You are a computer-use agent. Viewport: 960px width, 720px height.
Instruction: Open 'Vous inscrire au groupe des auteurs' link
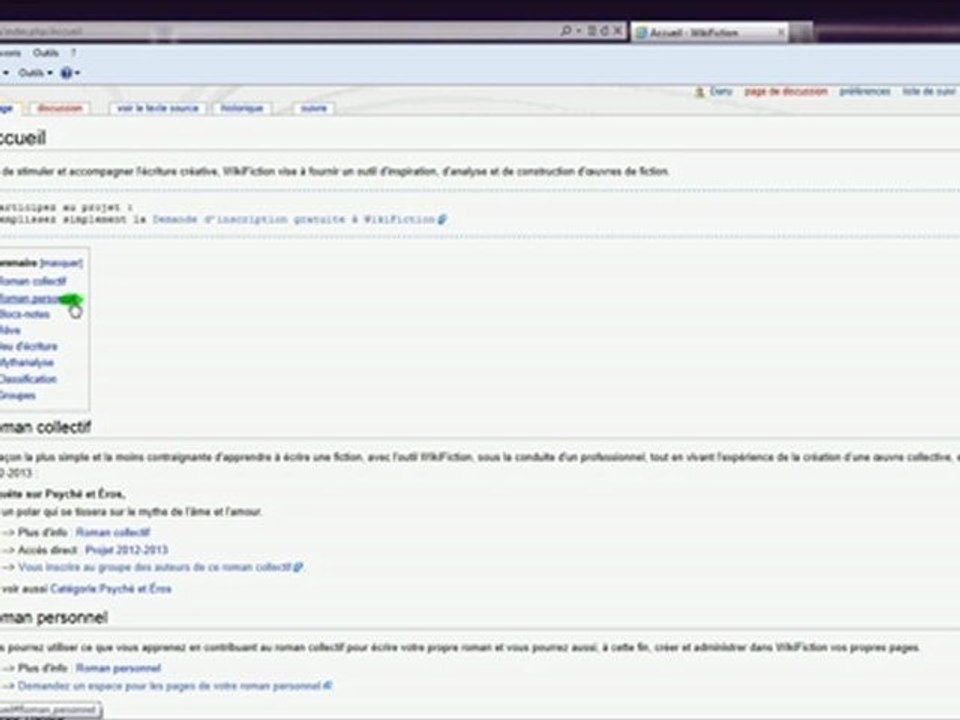160,568
